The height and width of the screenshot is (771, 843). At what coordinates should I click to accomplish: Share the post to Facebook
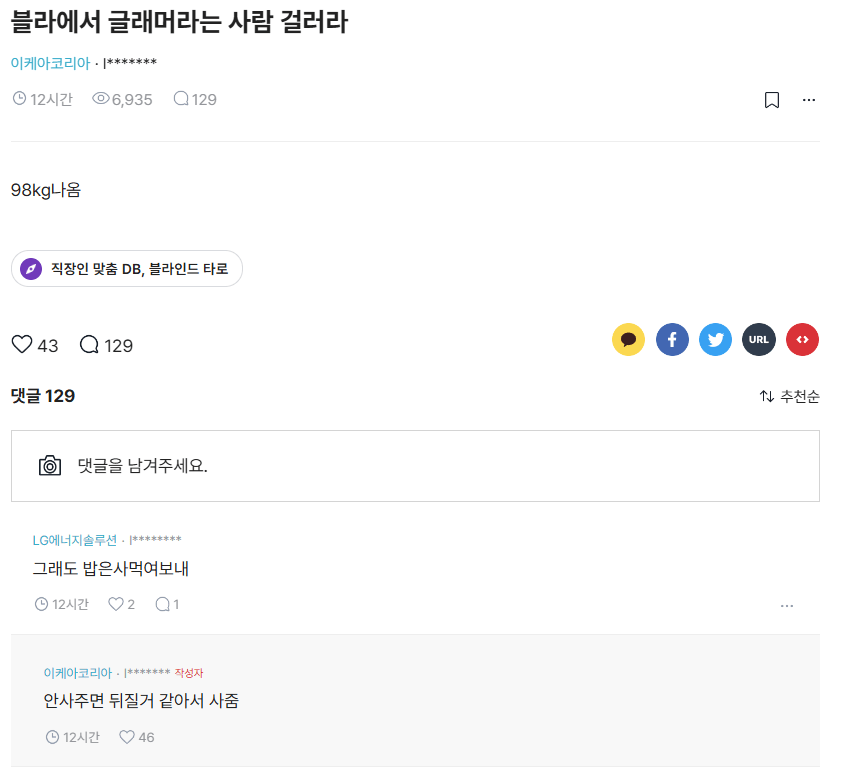(672, 339)
